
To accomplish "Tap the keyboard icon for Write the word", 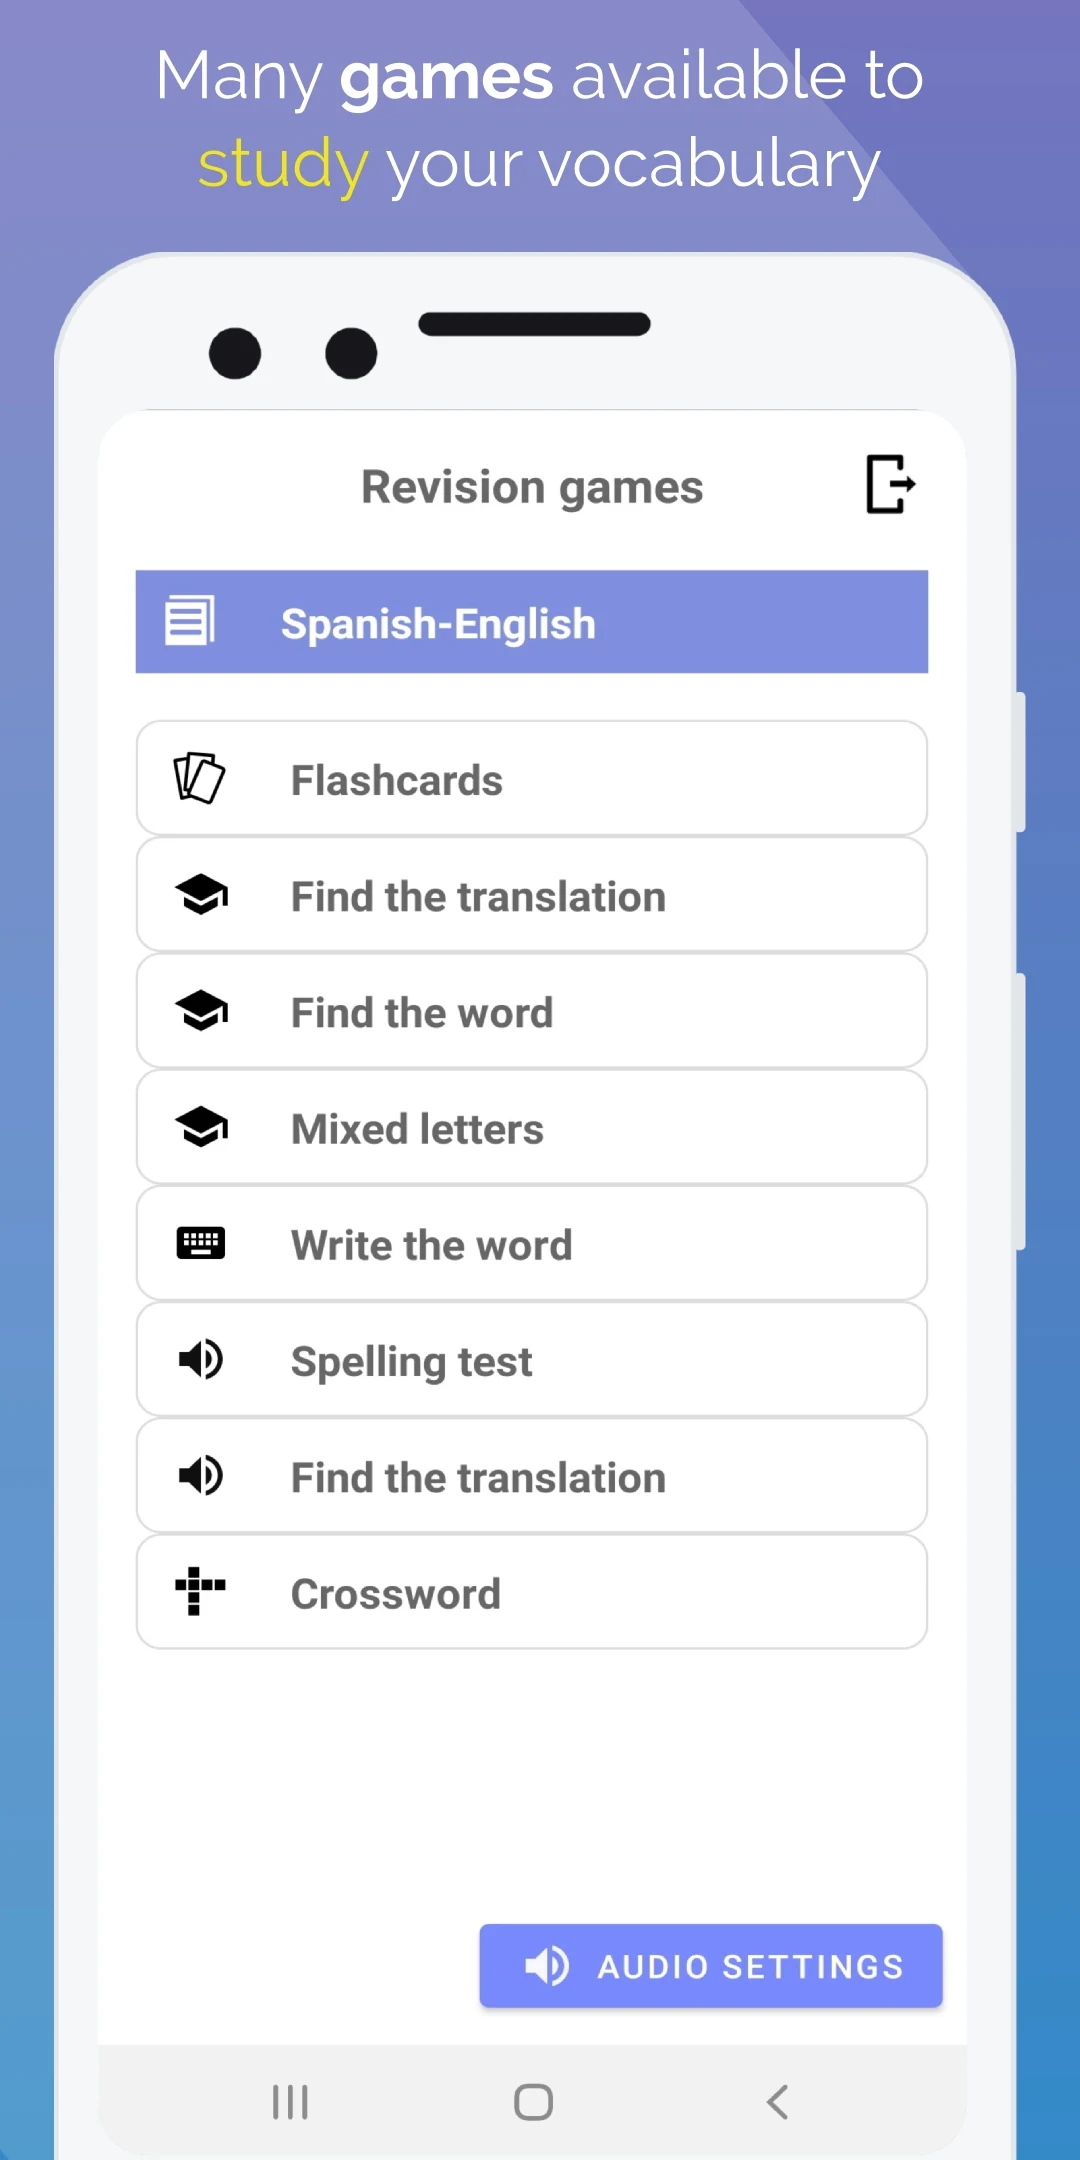I will (200, 1243).
